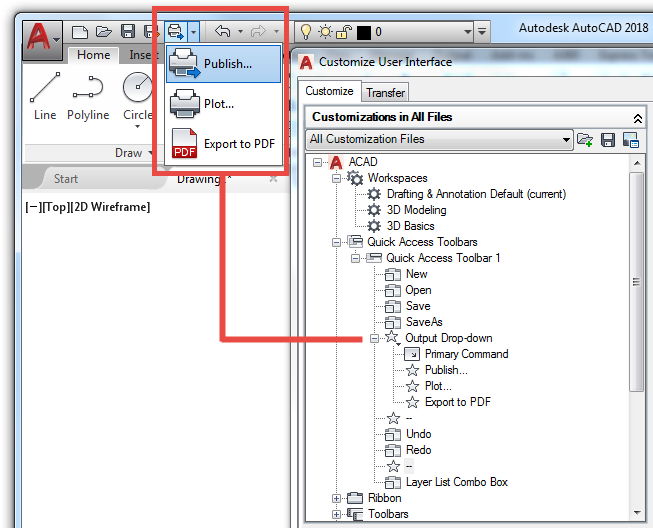
Task: Collapse the Workspaces tree node
Action: coord(336,178)
